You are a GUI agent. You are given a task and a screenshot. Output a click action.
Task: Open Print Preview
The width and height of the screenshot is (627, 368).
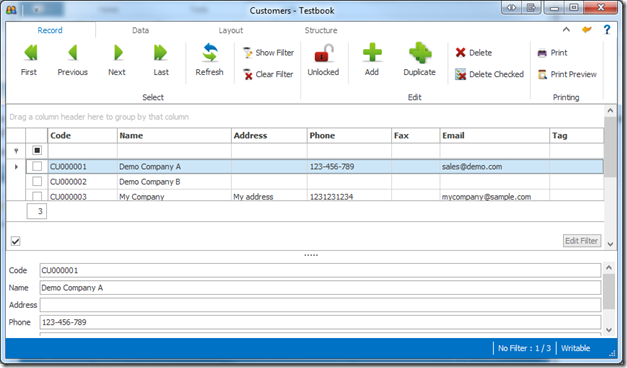[x=567, y=74]
